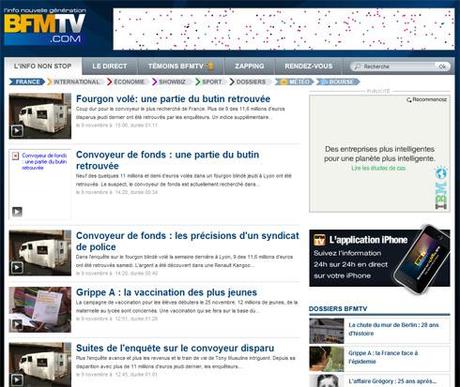Image resolution: width=460 pixels, height=387 pixels.
Task: Play video on the syndicat de police thumbnail
Action: coord(17,267)
